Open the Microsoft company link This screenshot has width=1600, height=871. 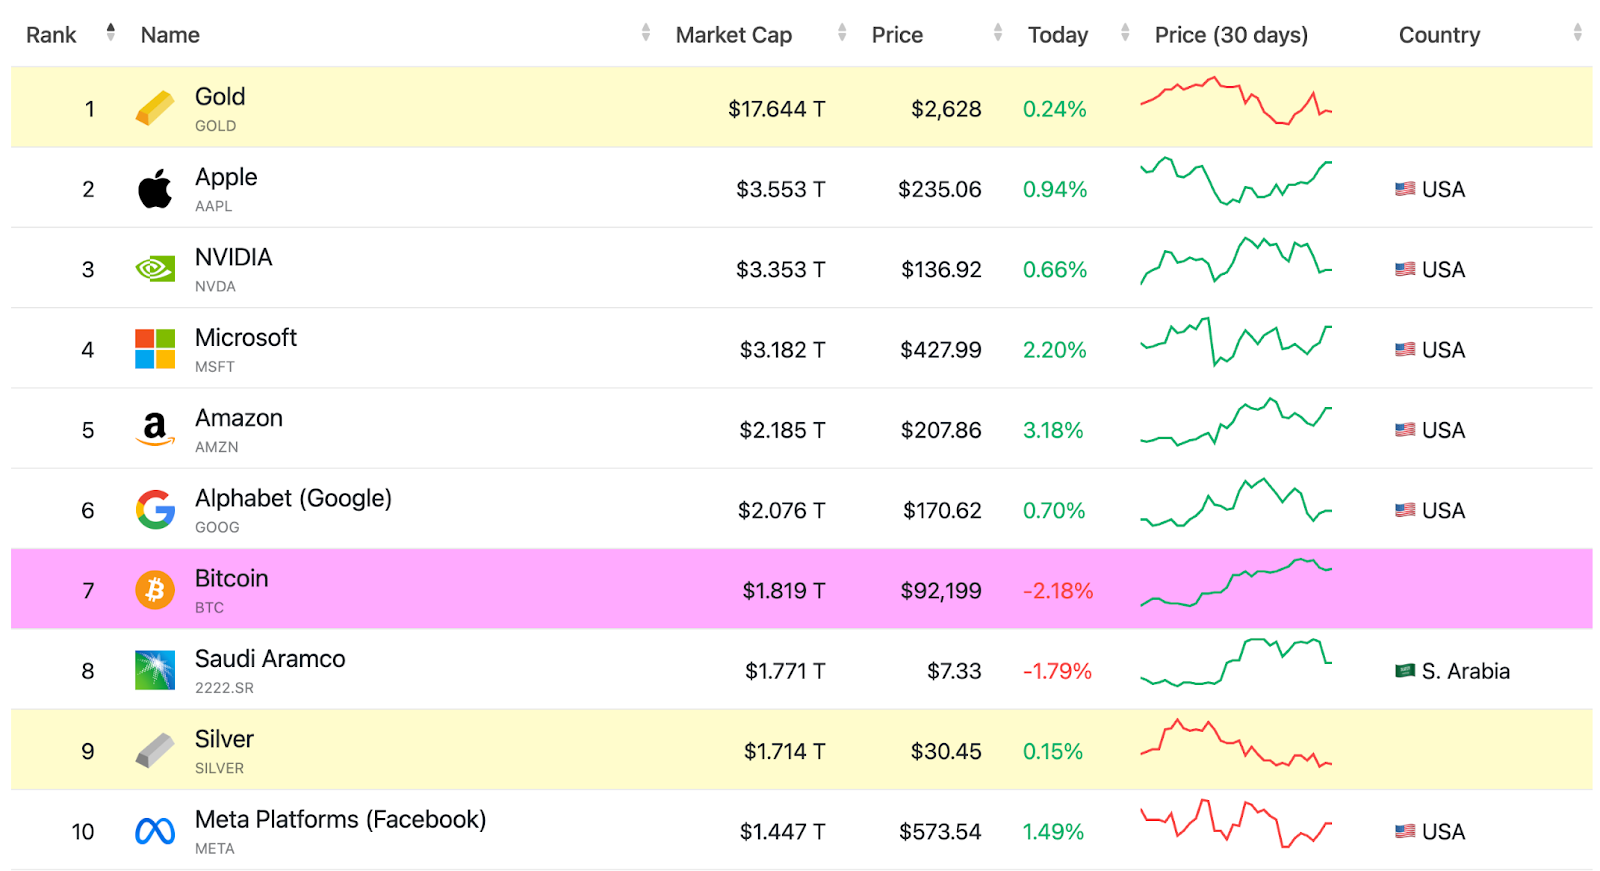click(x=246, y=337)
